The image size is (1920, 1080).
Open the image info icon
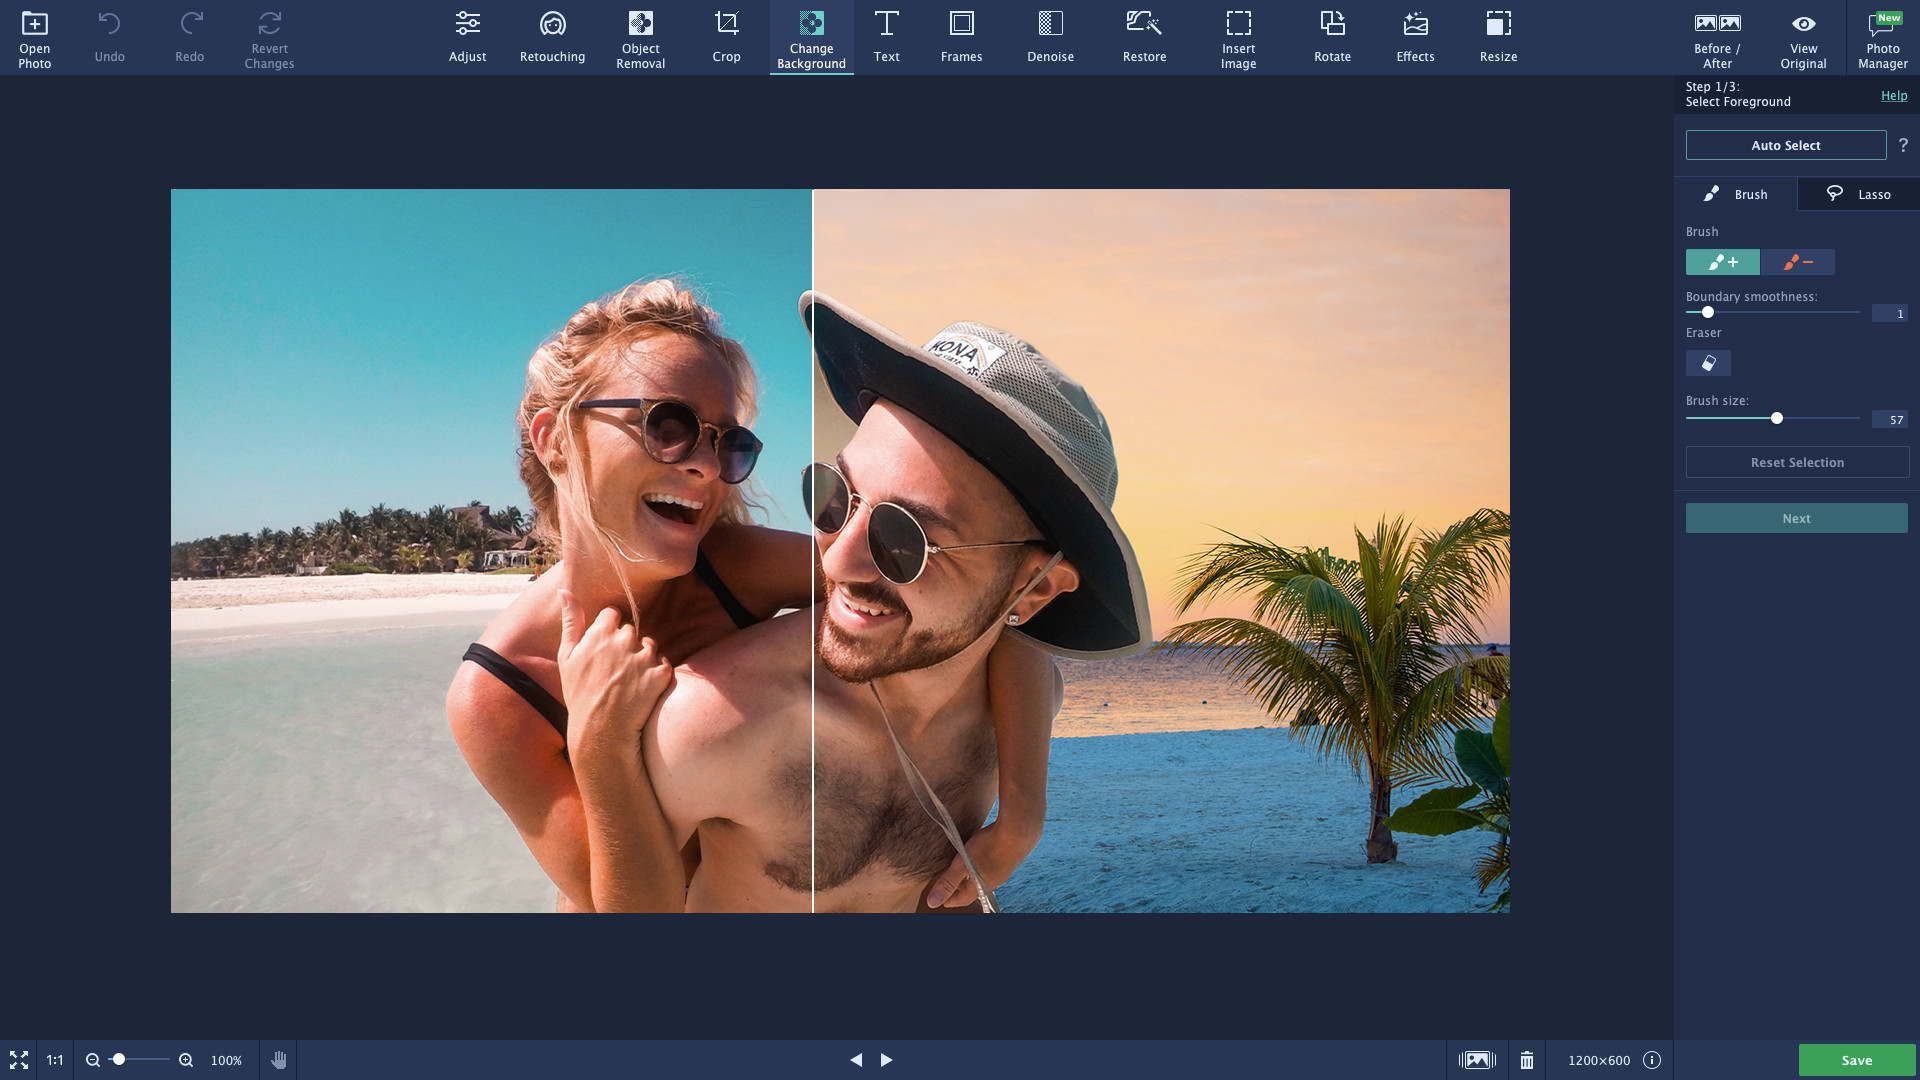pos(1652,1060)
